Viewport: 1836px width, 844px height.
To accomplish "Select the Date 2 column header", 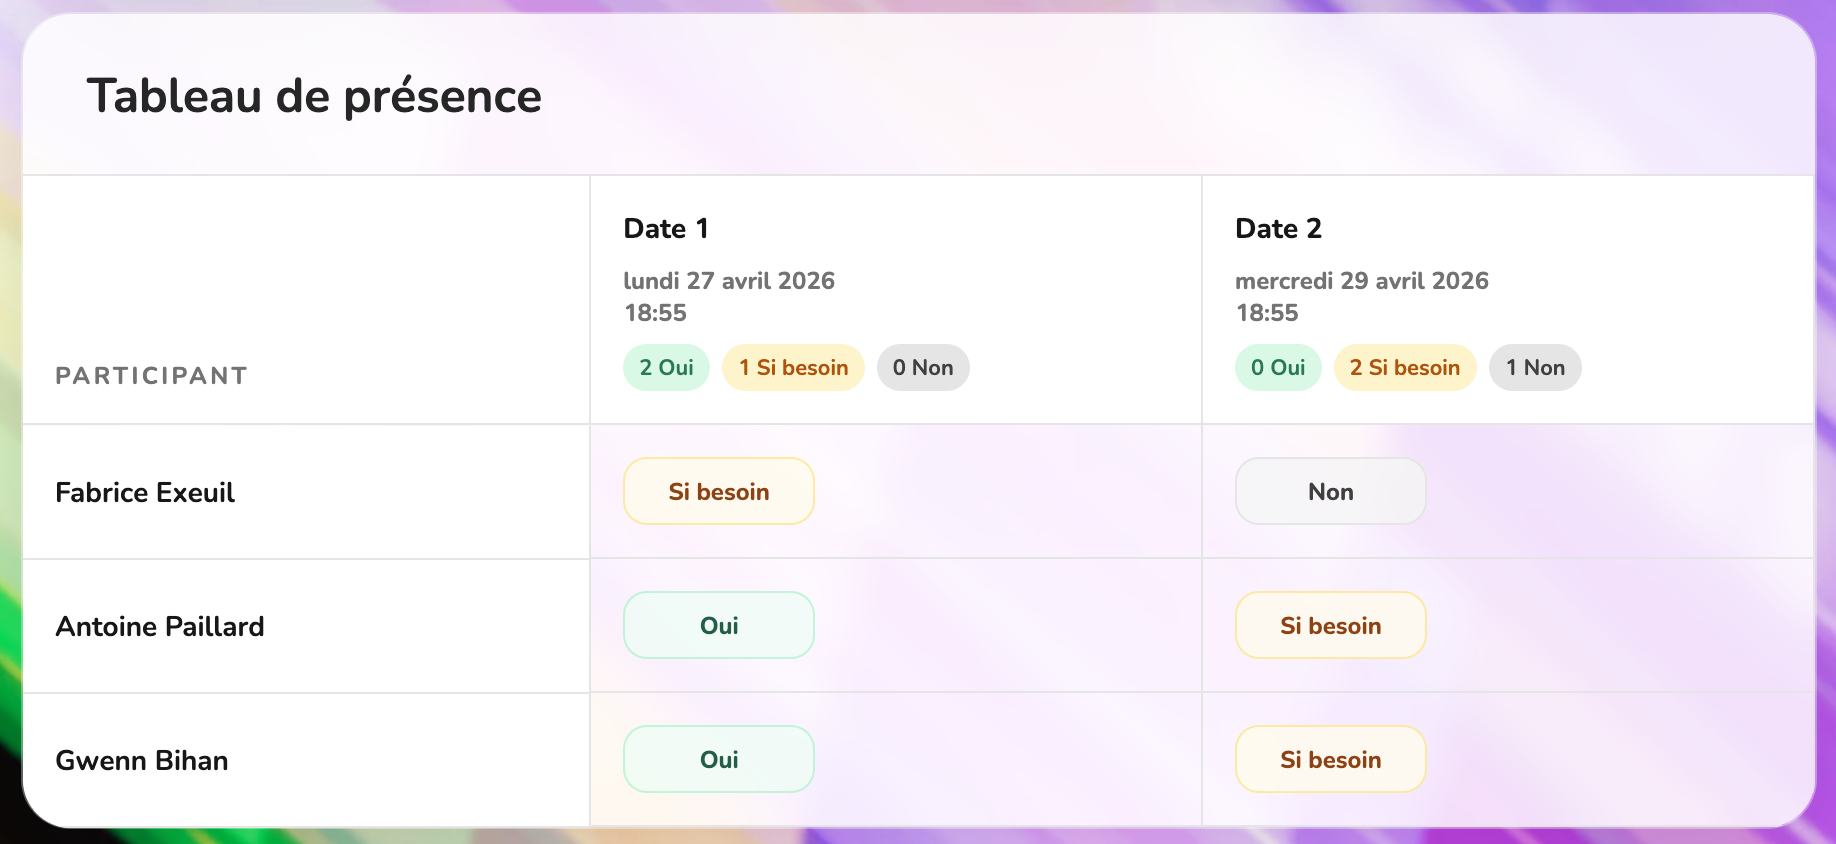I will [1278, 228].
